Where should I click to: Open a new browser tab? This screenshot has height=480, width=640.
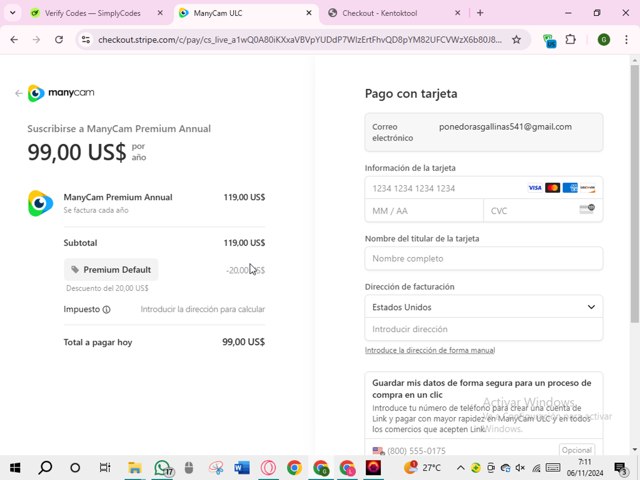(480, 13)
